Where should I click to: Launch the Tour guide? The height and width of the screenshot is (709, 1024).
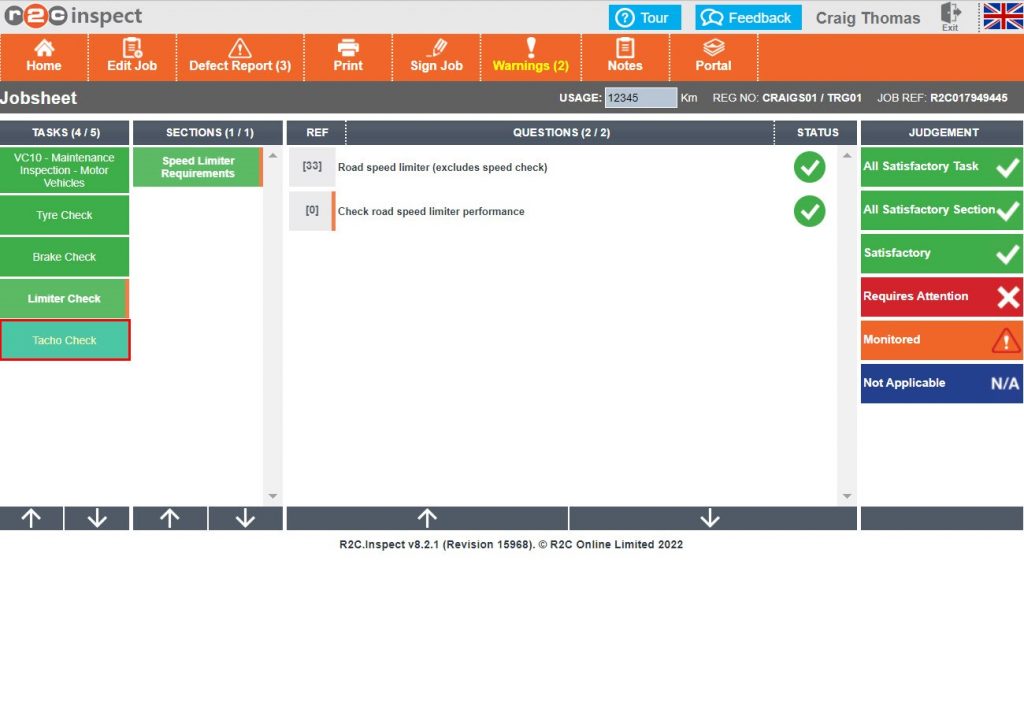(645, 16)
